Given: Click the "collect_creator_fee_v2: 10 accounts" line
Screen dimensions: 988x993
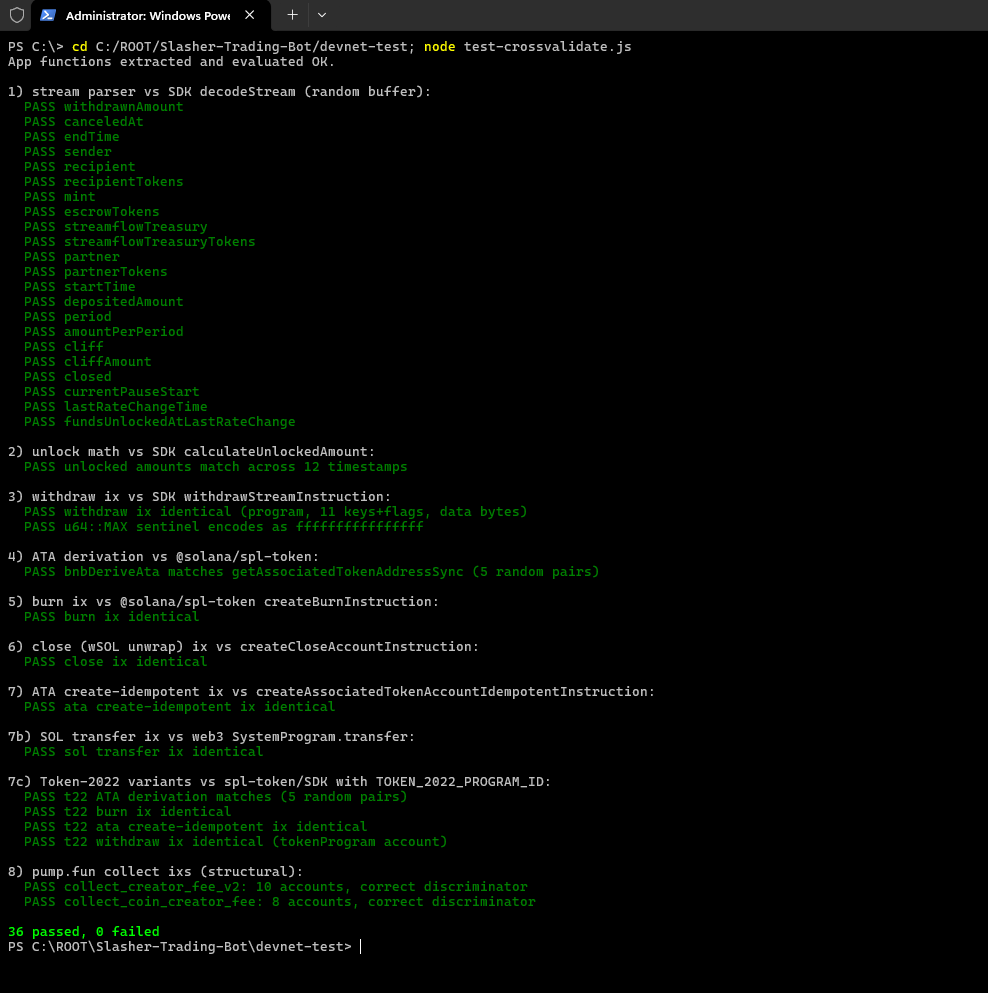Looking at the screenshot, I should click(x=276, y=887).
